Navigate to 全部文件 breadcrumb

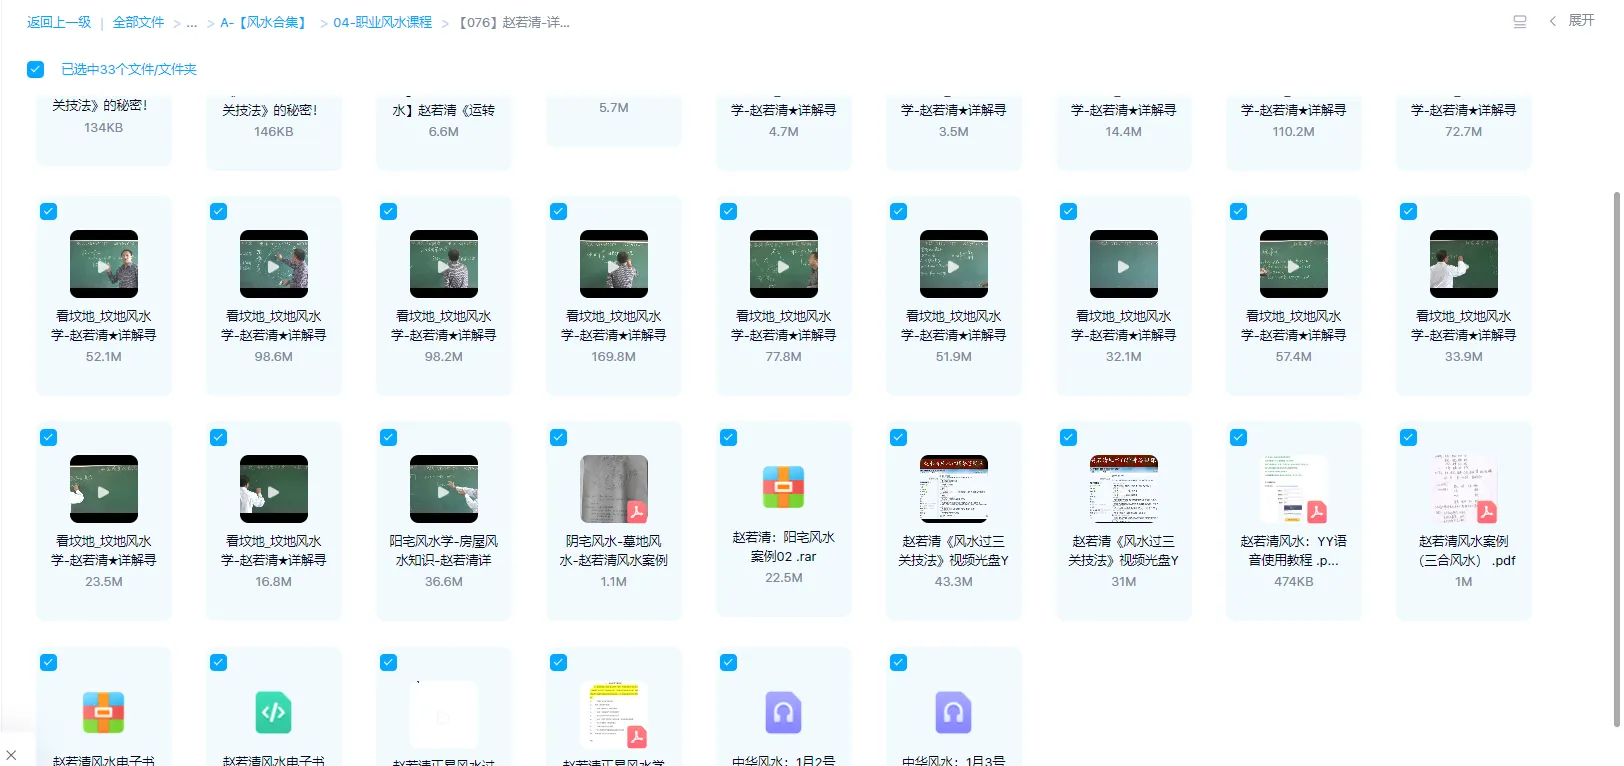(138, 22)
